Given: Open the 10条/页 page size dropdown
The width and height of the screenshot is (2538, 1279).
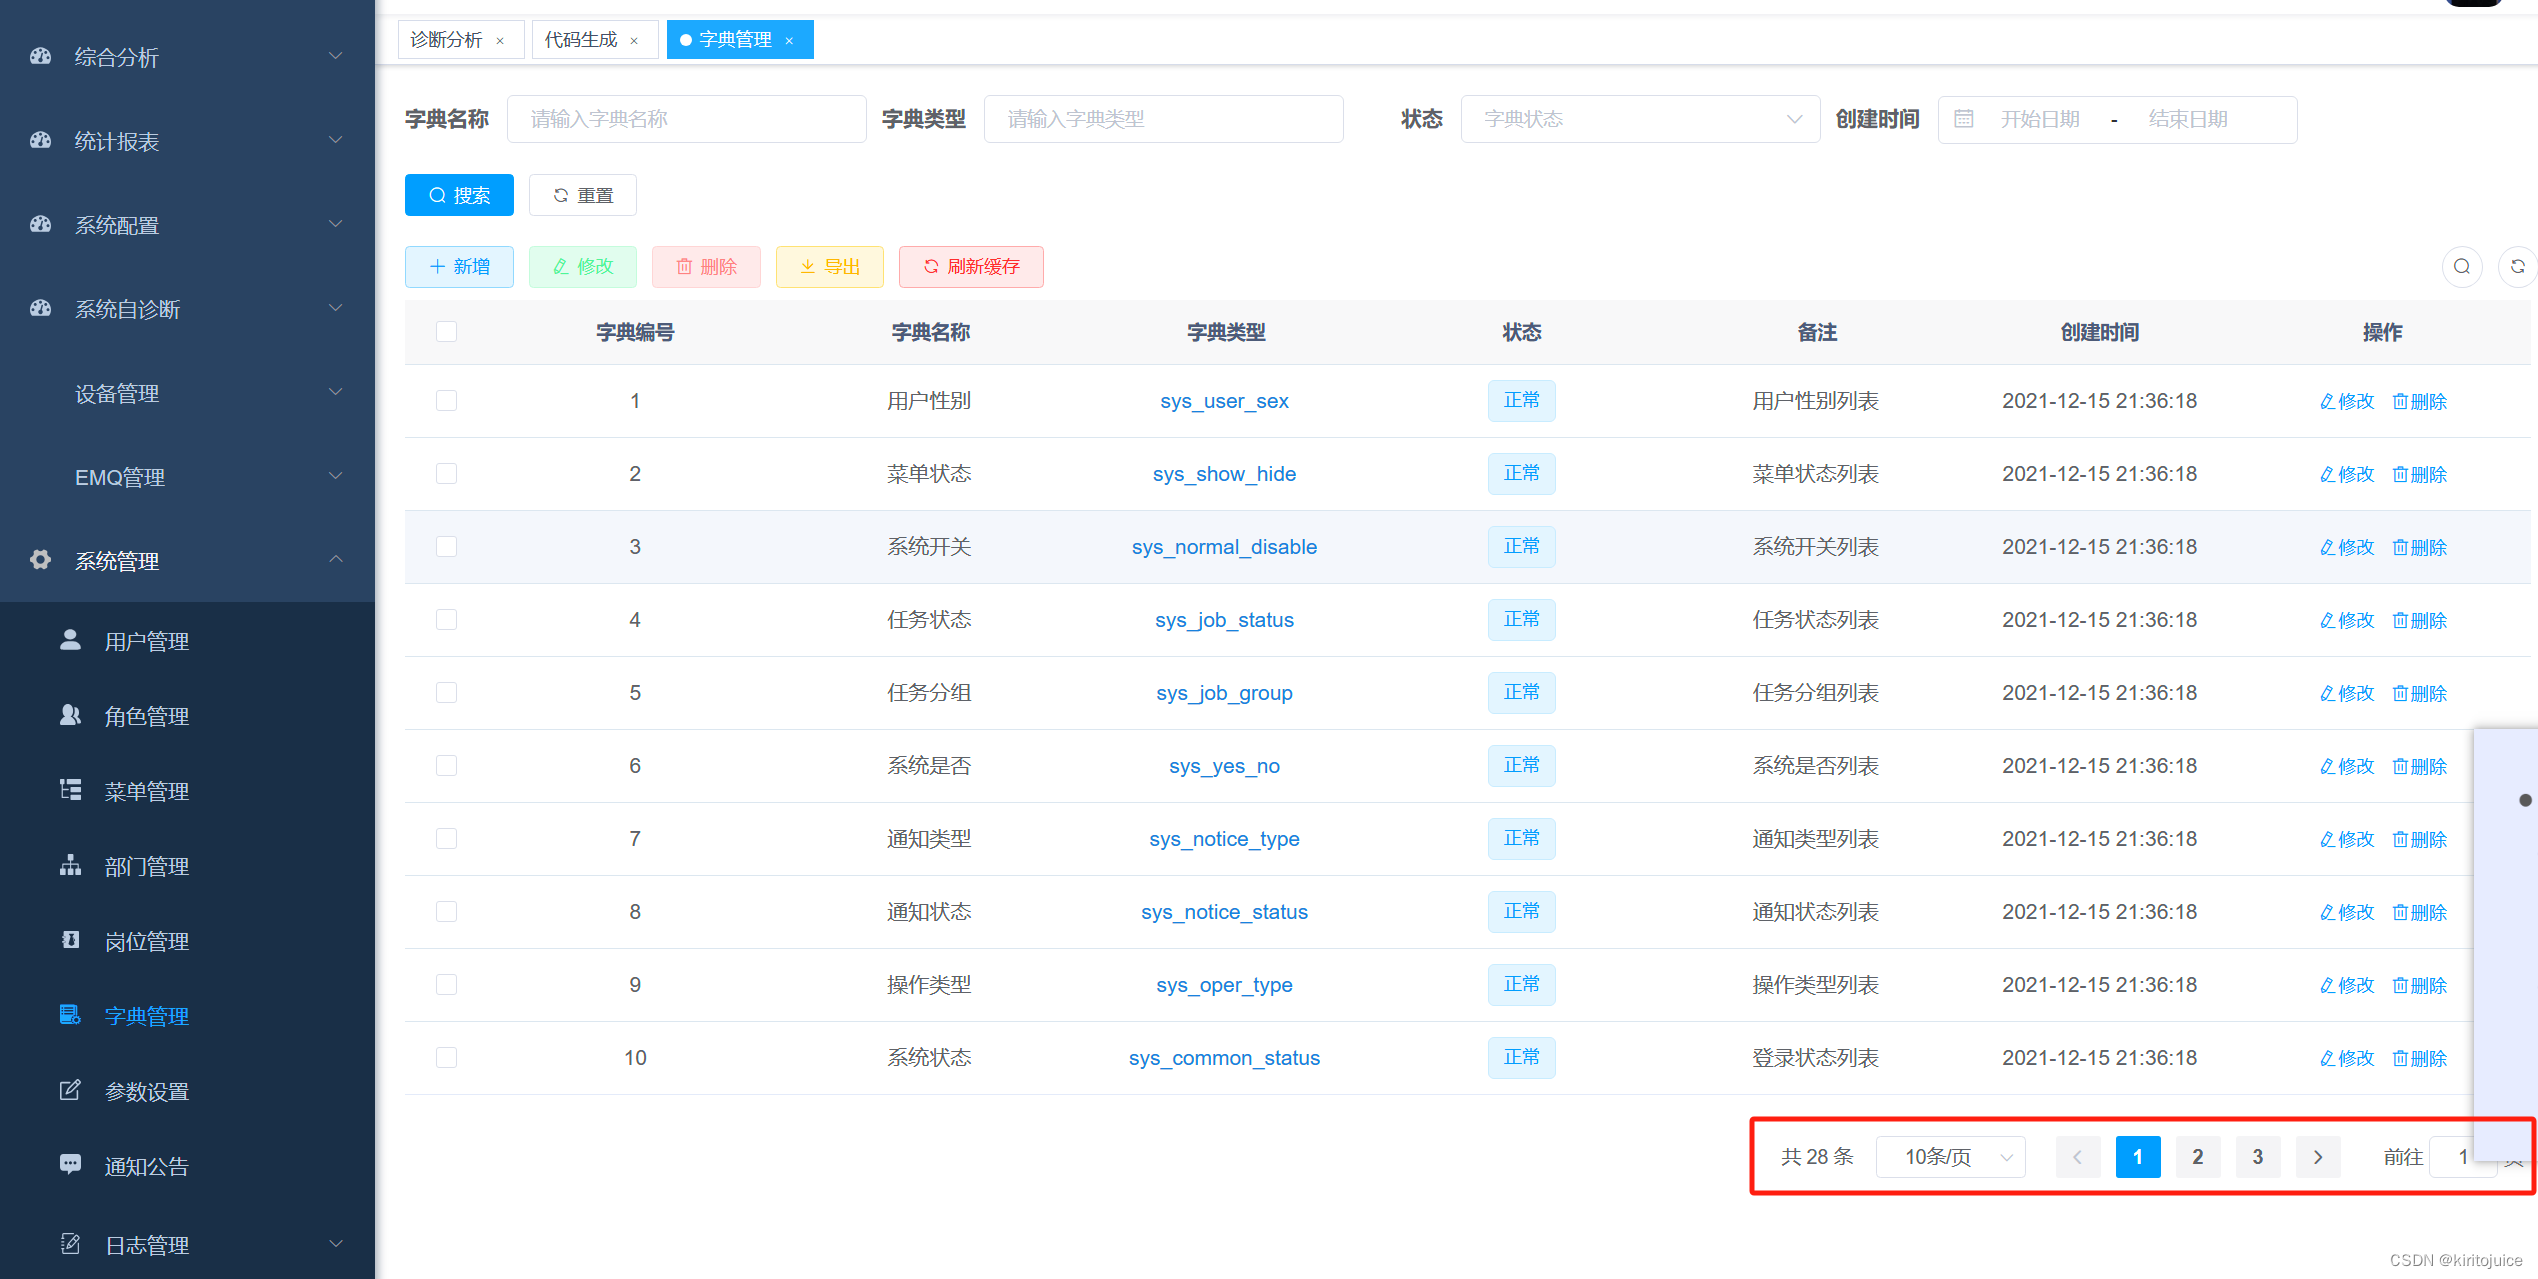Looking at the screenshot, I should [1950, 1157].
